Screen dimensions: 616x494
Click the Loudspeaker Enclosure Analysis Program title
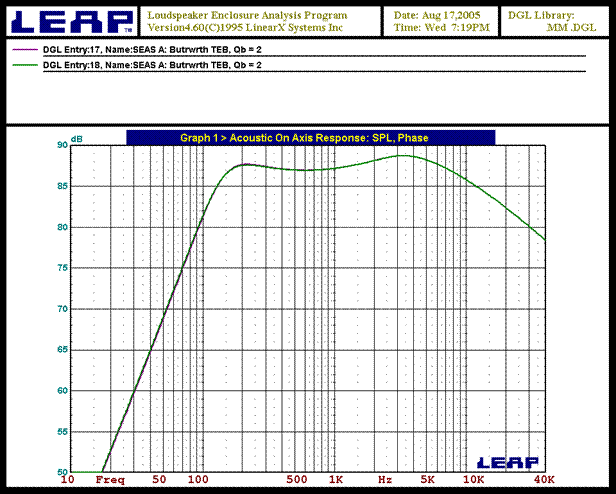click(247, 16)
